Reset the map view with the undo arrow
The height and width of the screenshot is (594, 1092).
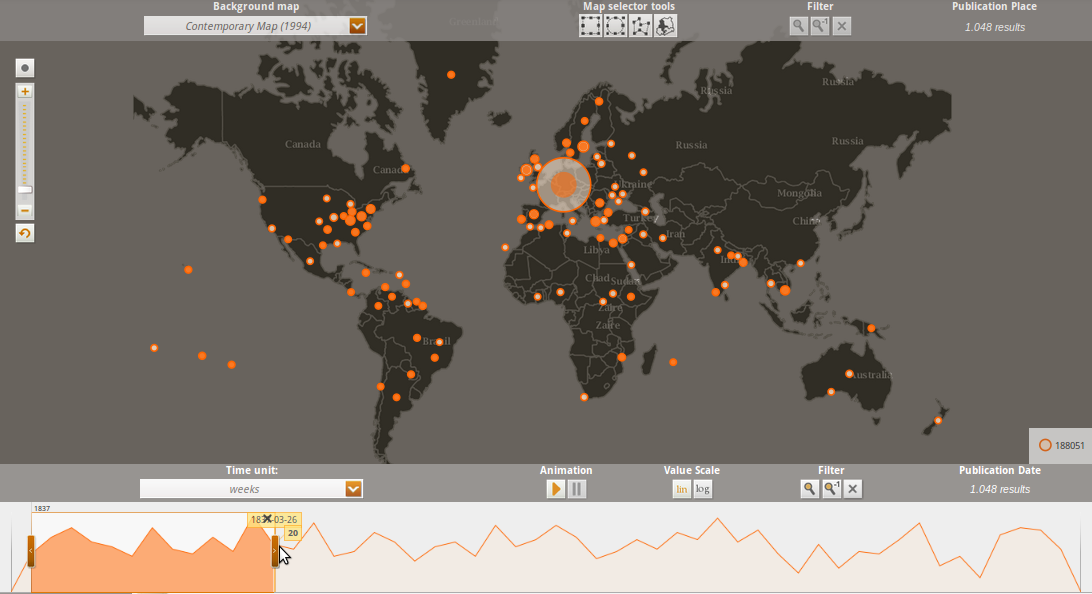[25, 233]
